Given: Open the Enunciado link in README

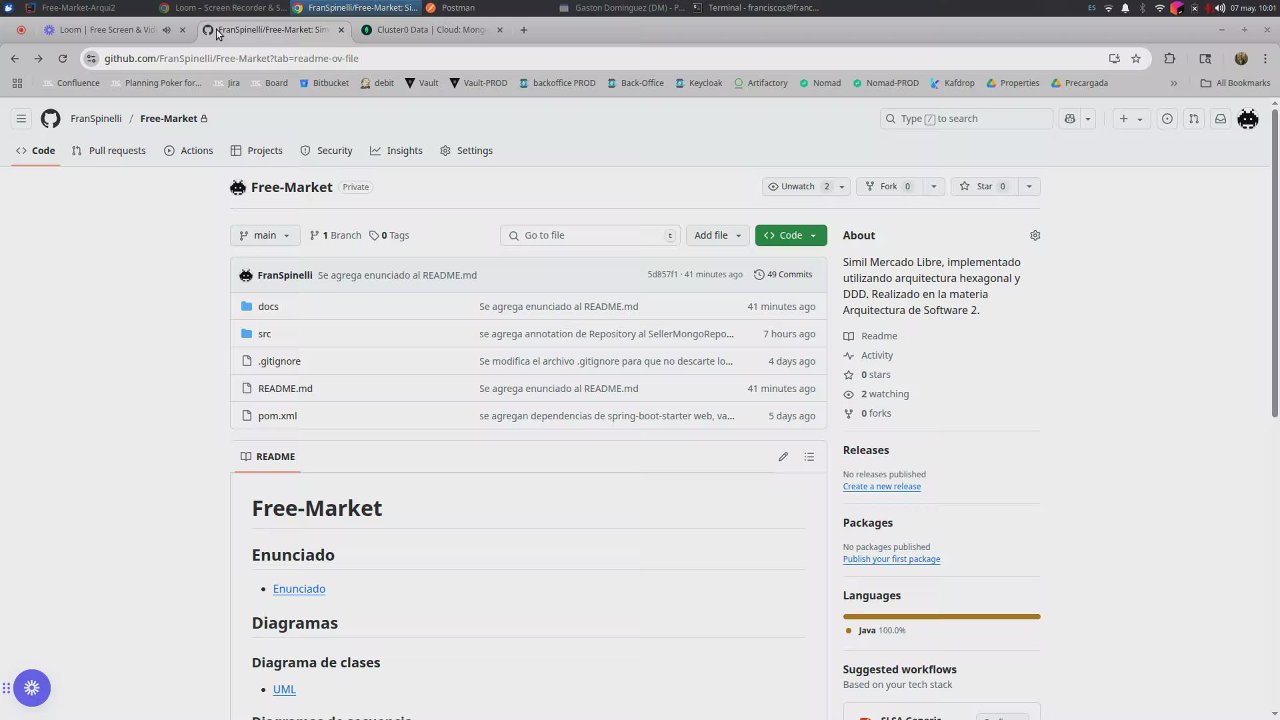Looking at the screenshot, I should point(299,589).
